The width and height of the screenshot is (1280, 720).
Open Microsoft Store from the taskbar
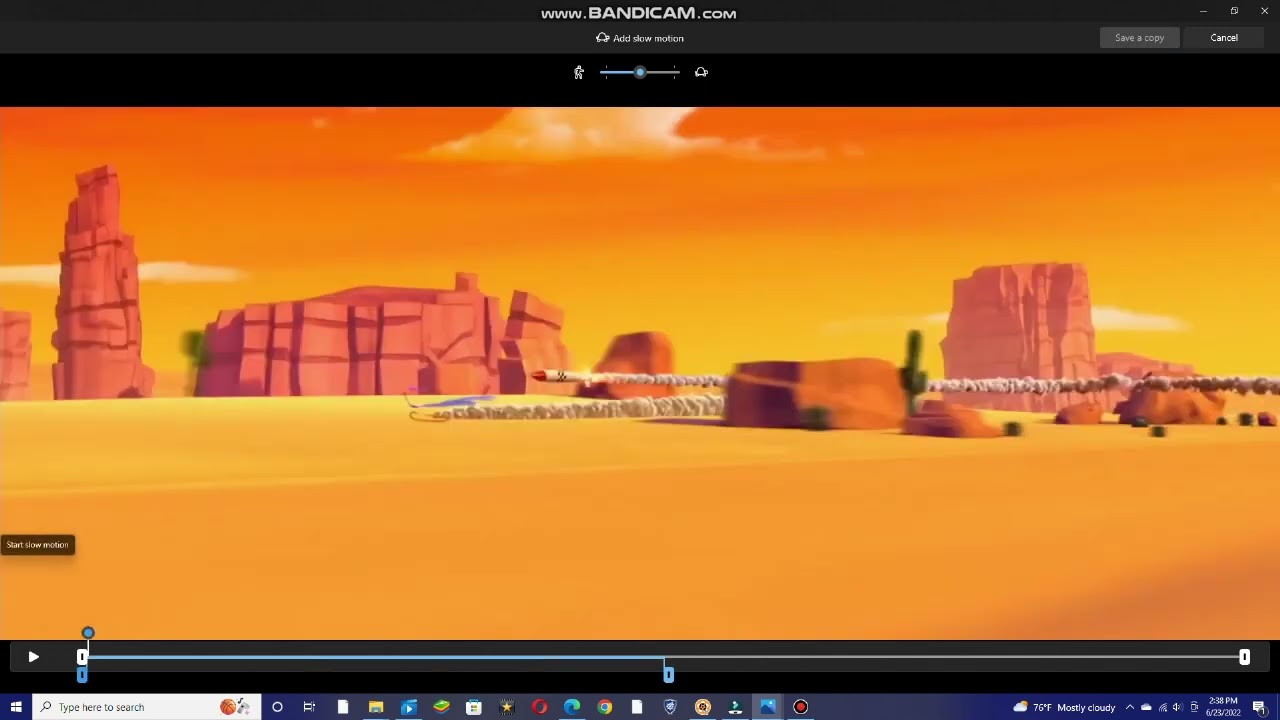pos(474,707)
